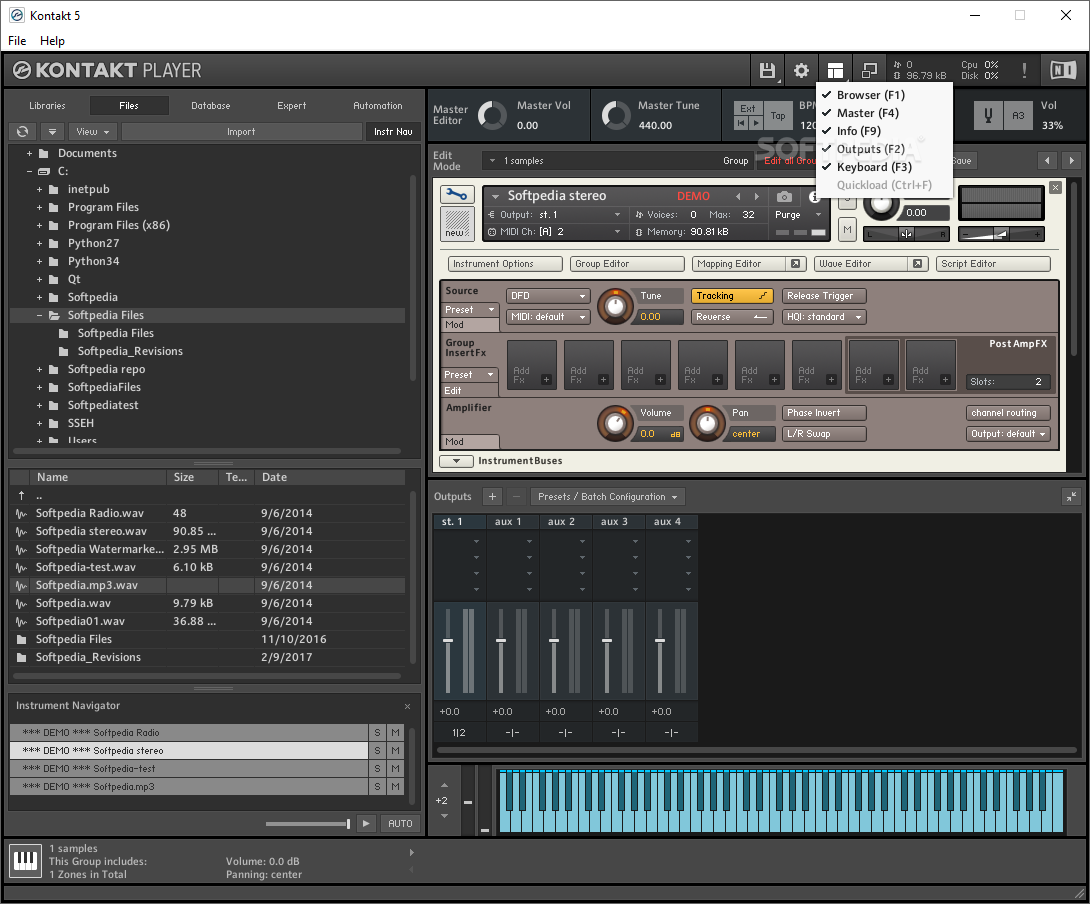Collapse the Softpedia Files folder

tap(39, 315)
